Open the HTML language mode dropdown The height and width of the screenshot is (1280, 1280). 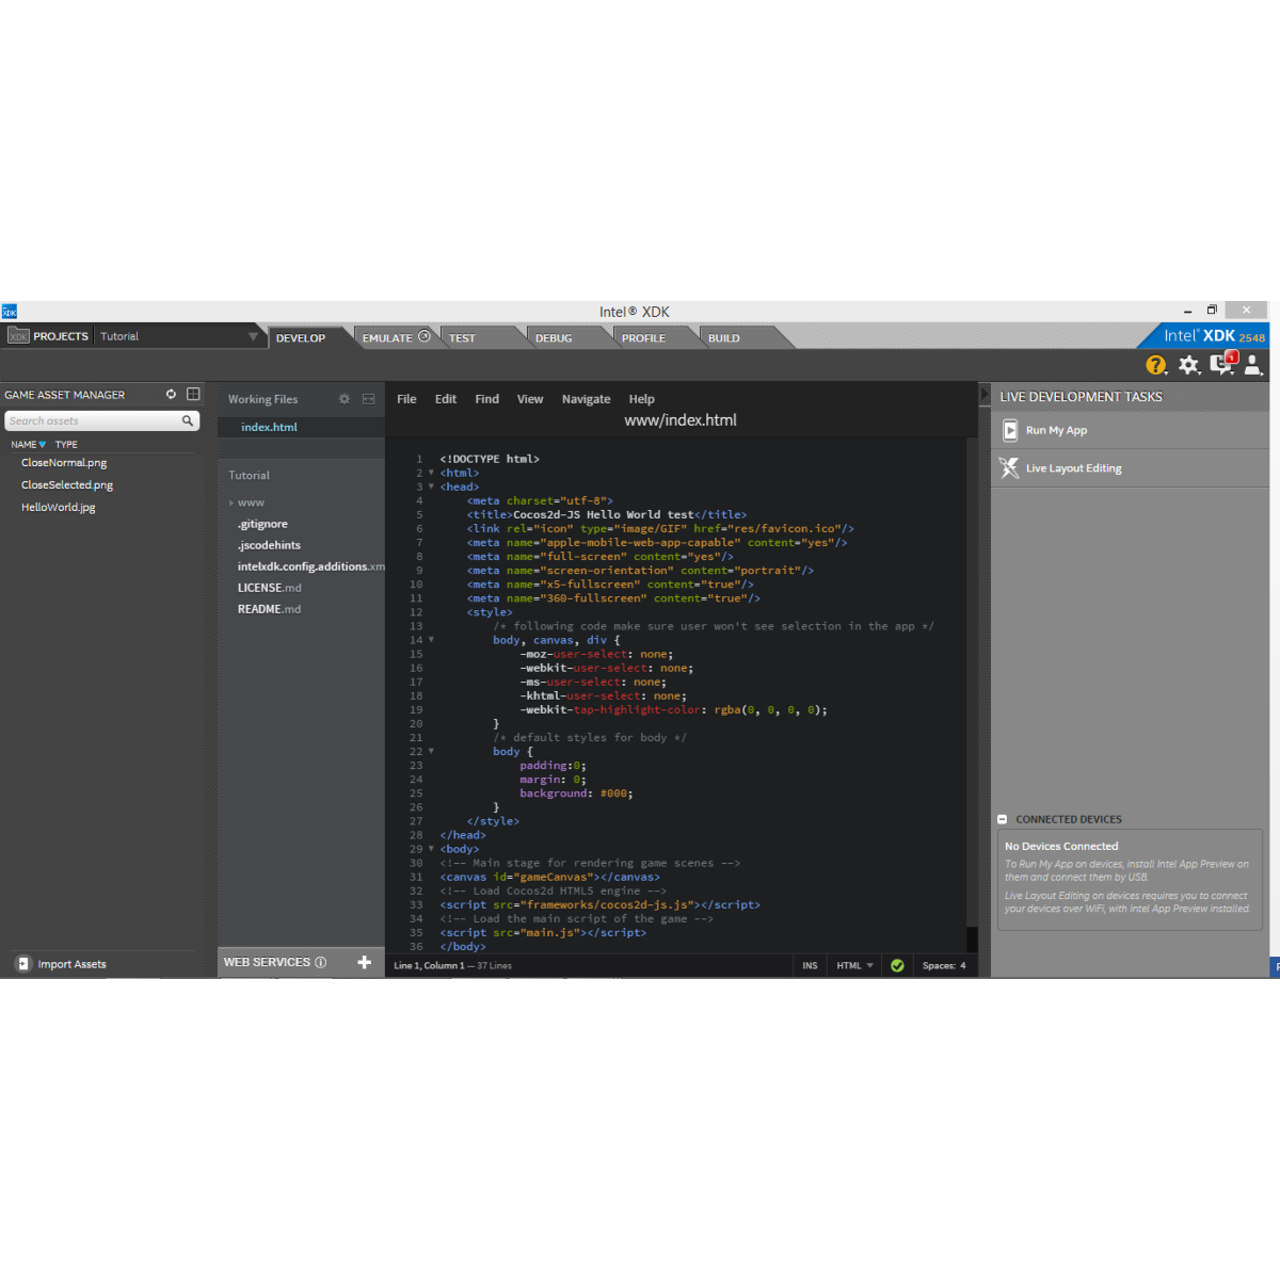(x=854, y=966)
